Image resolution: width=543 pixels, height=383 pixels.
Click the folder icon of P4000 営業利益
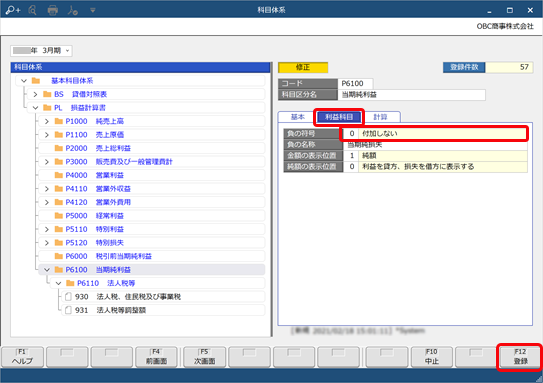coord(59,175)
